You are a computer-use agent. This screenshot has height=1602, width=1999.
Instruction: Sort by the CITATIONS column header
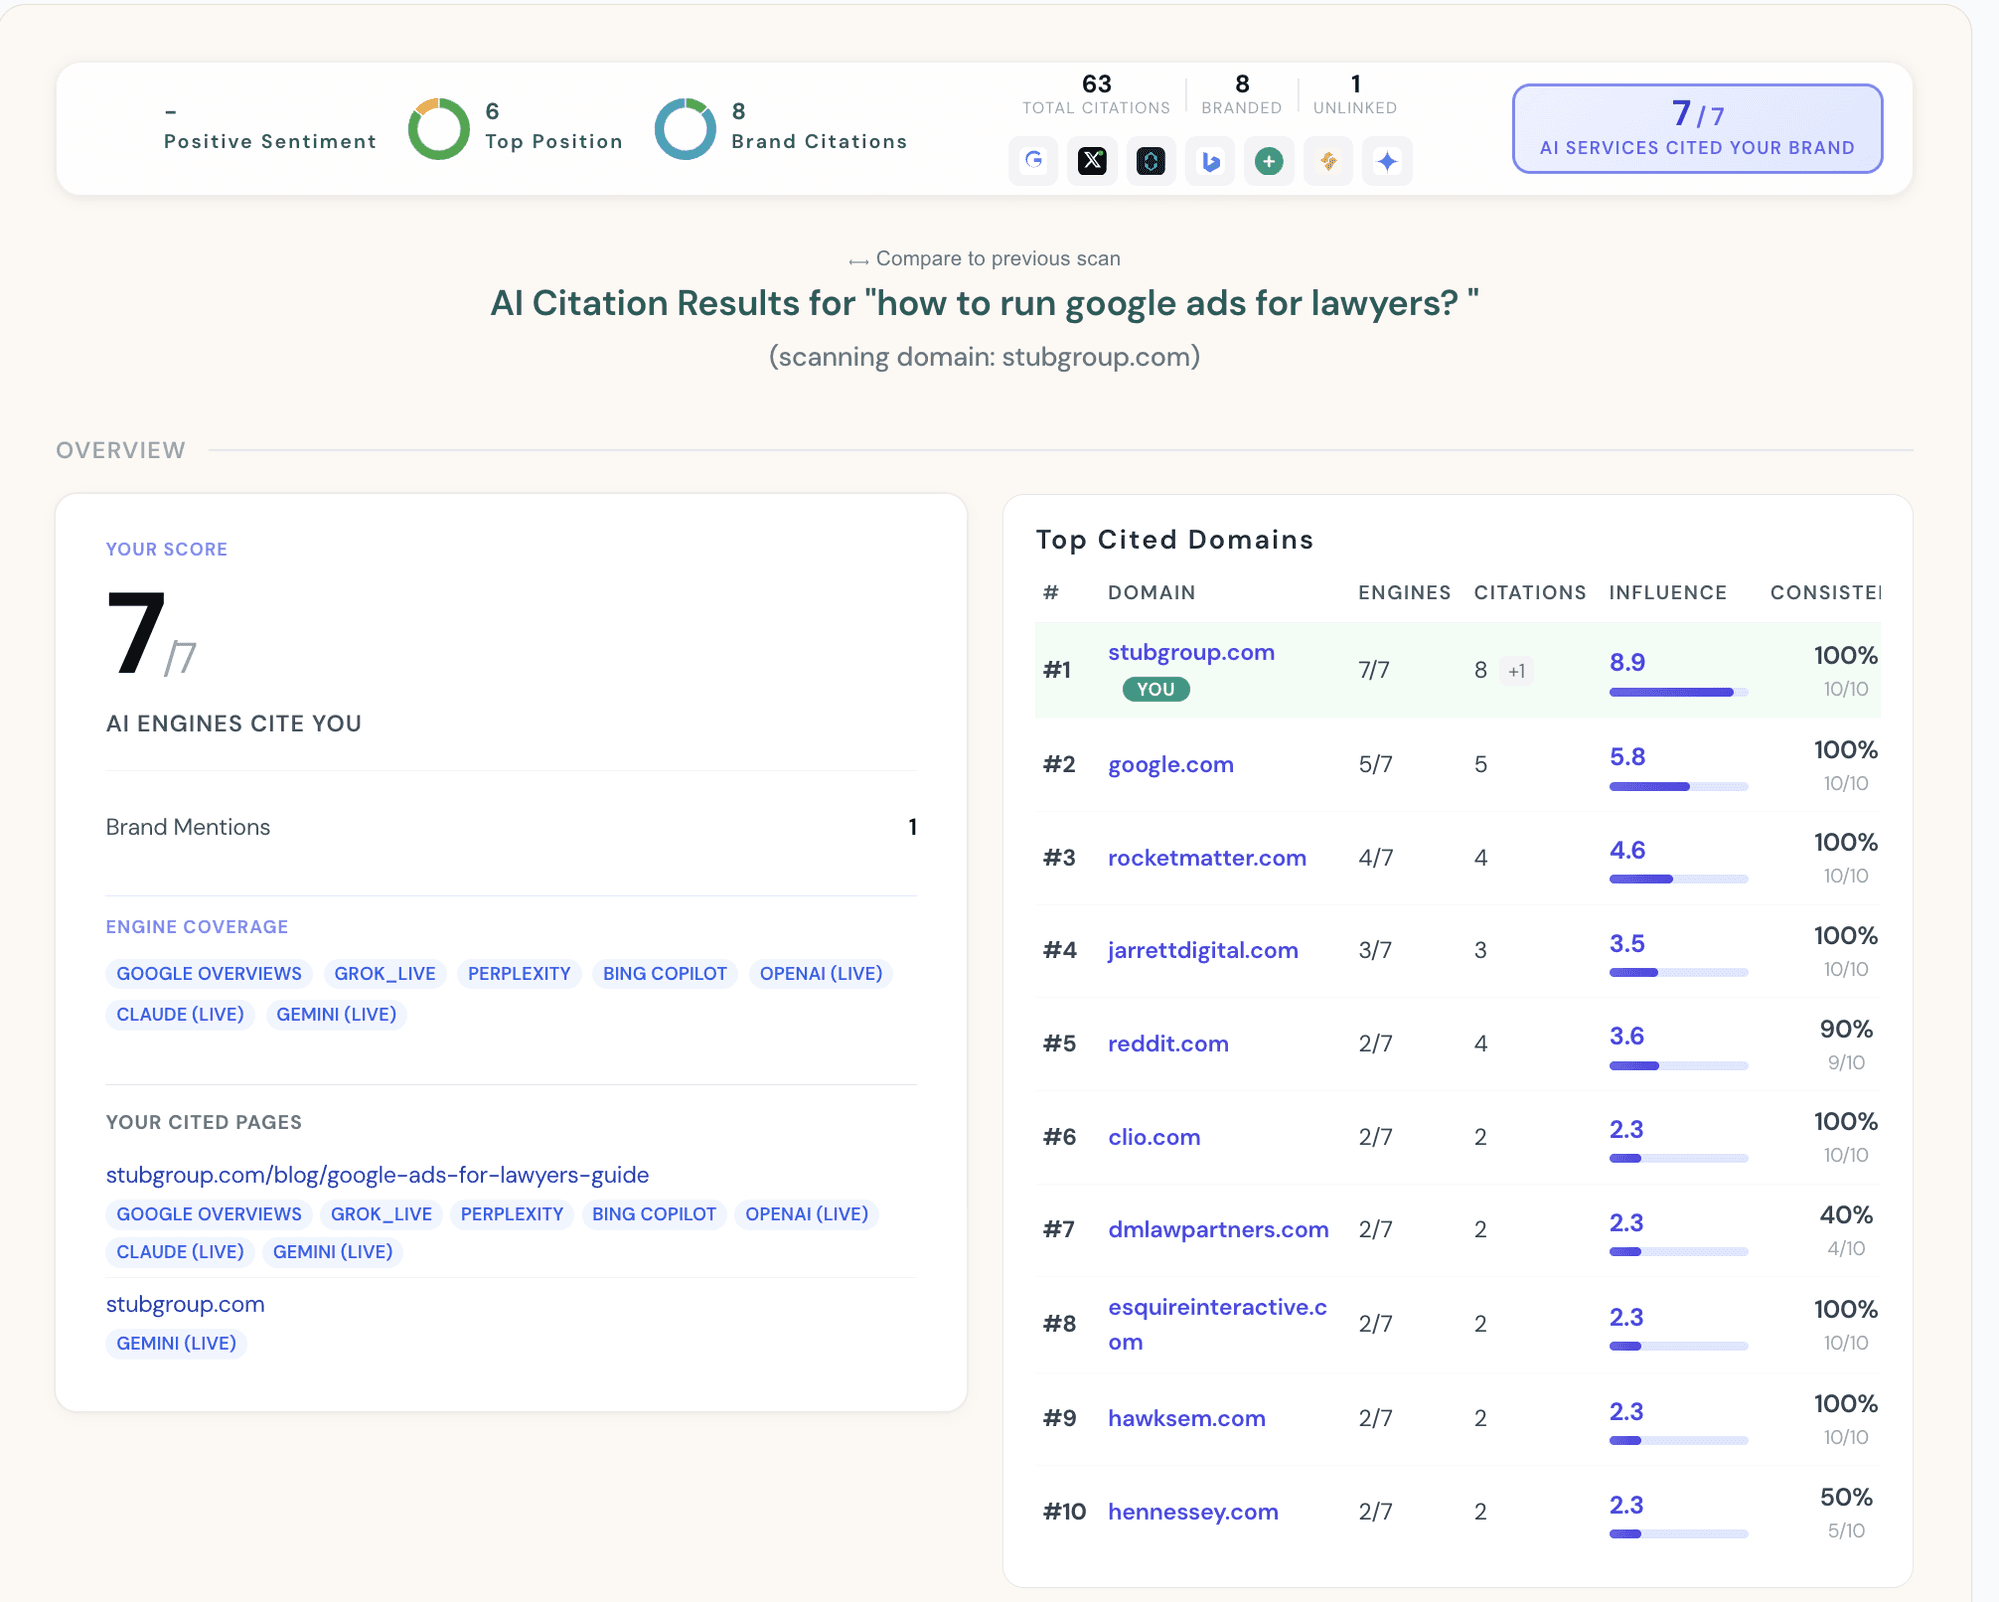tap(1530, 592)
